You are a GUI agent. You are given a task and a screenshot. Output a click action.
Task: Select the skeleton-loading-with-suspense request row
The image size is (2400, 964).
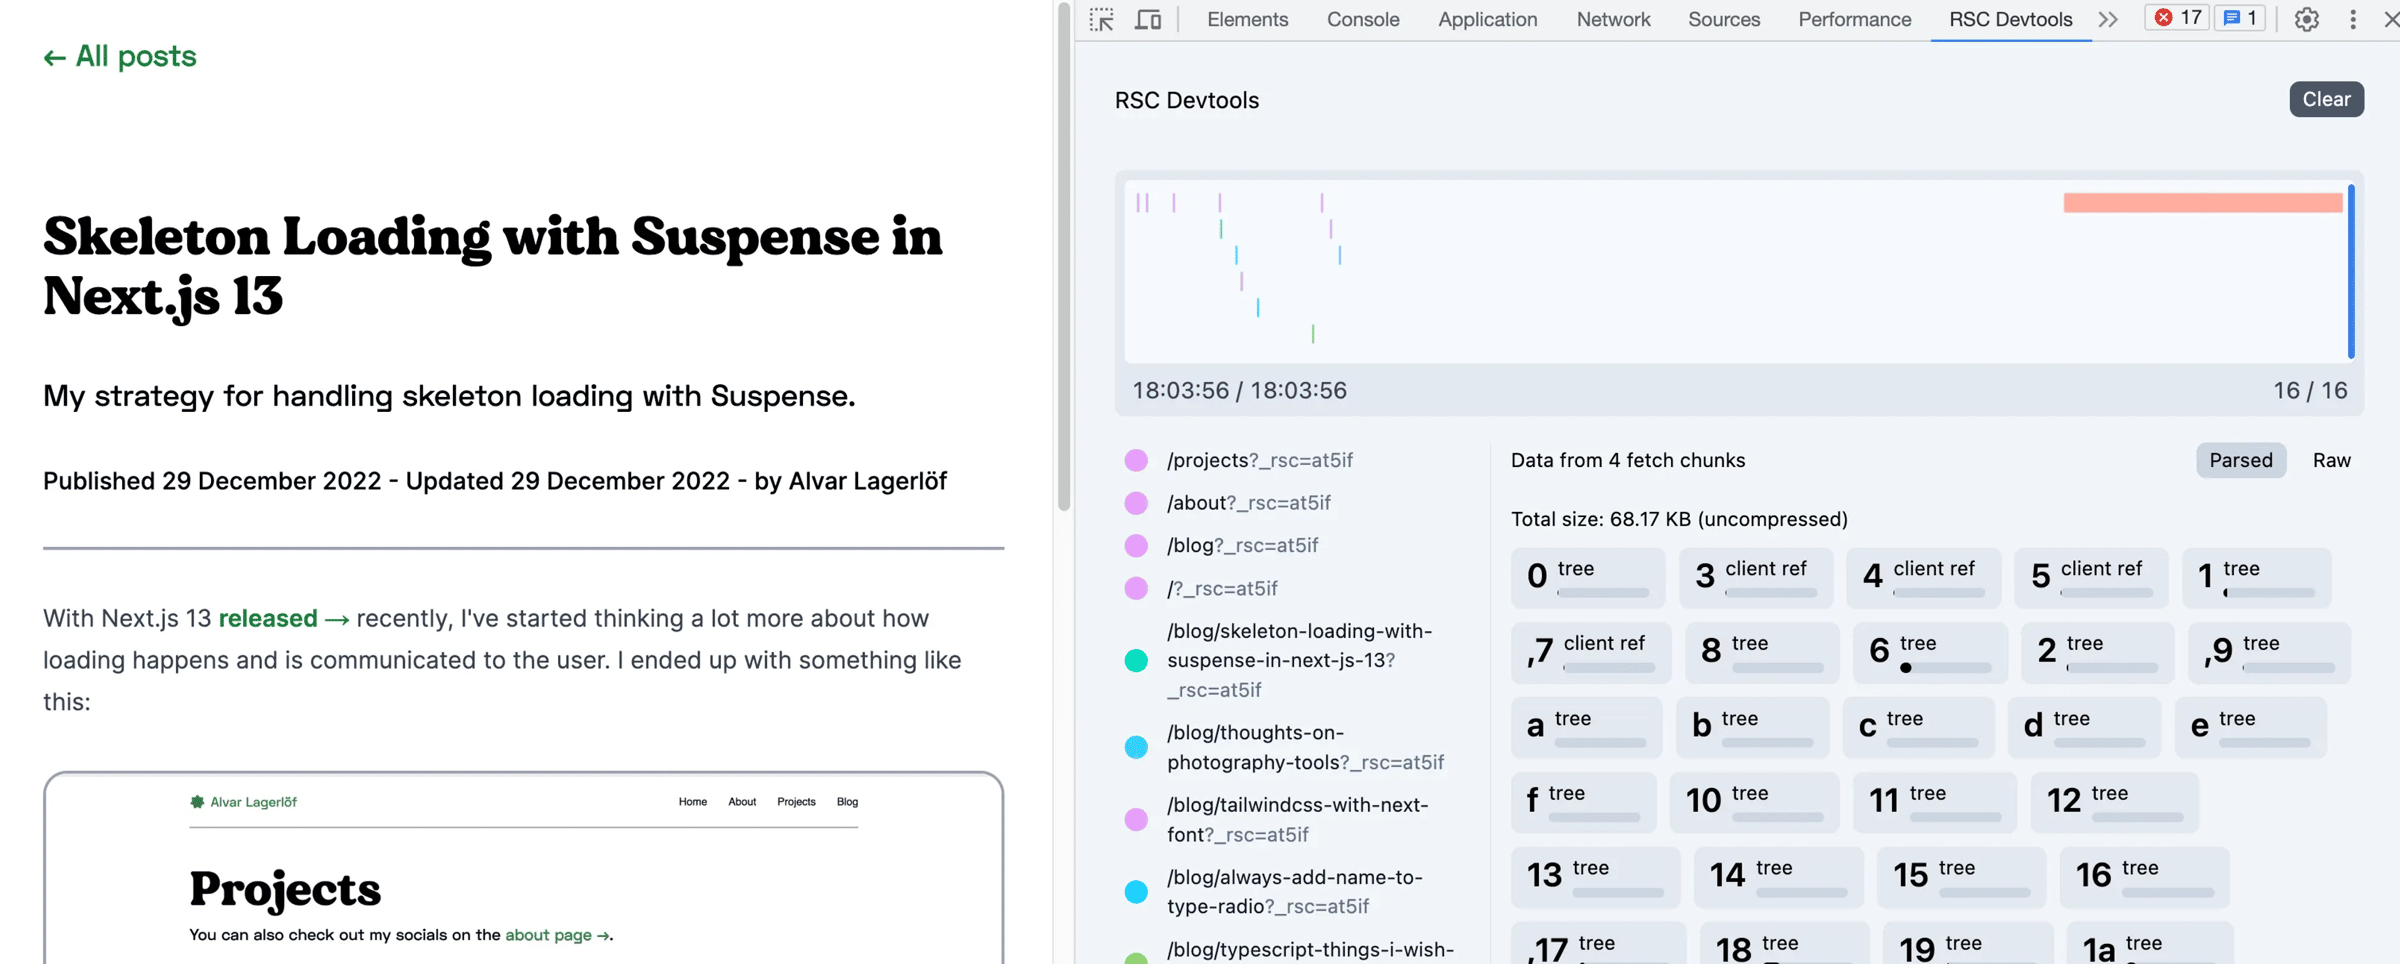pyautogui.click(x=1299, y=660)
